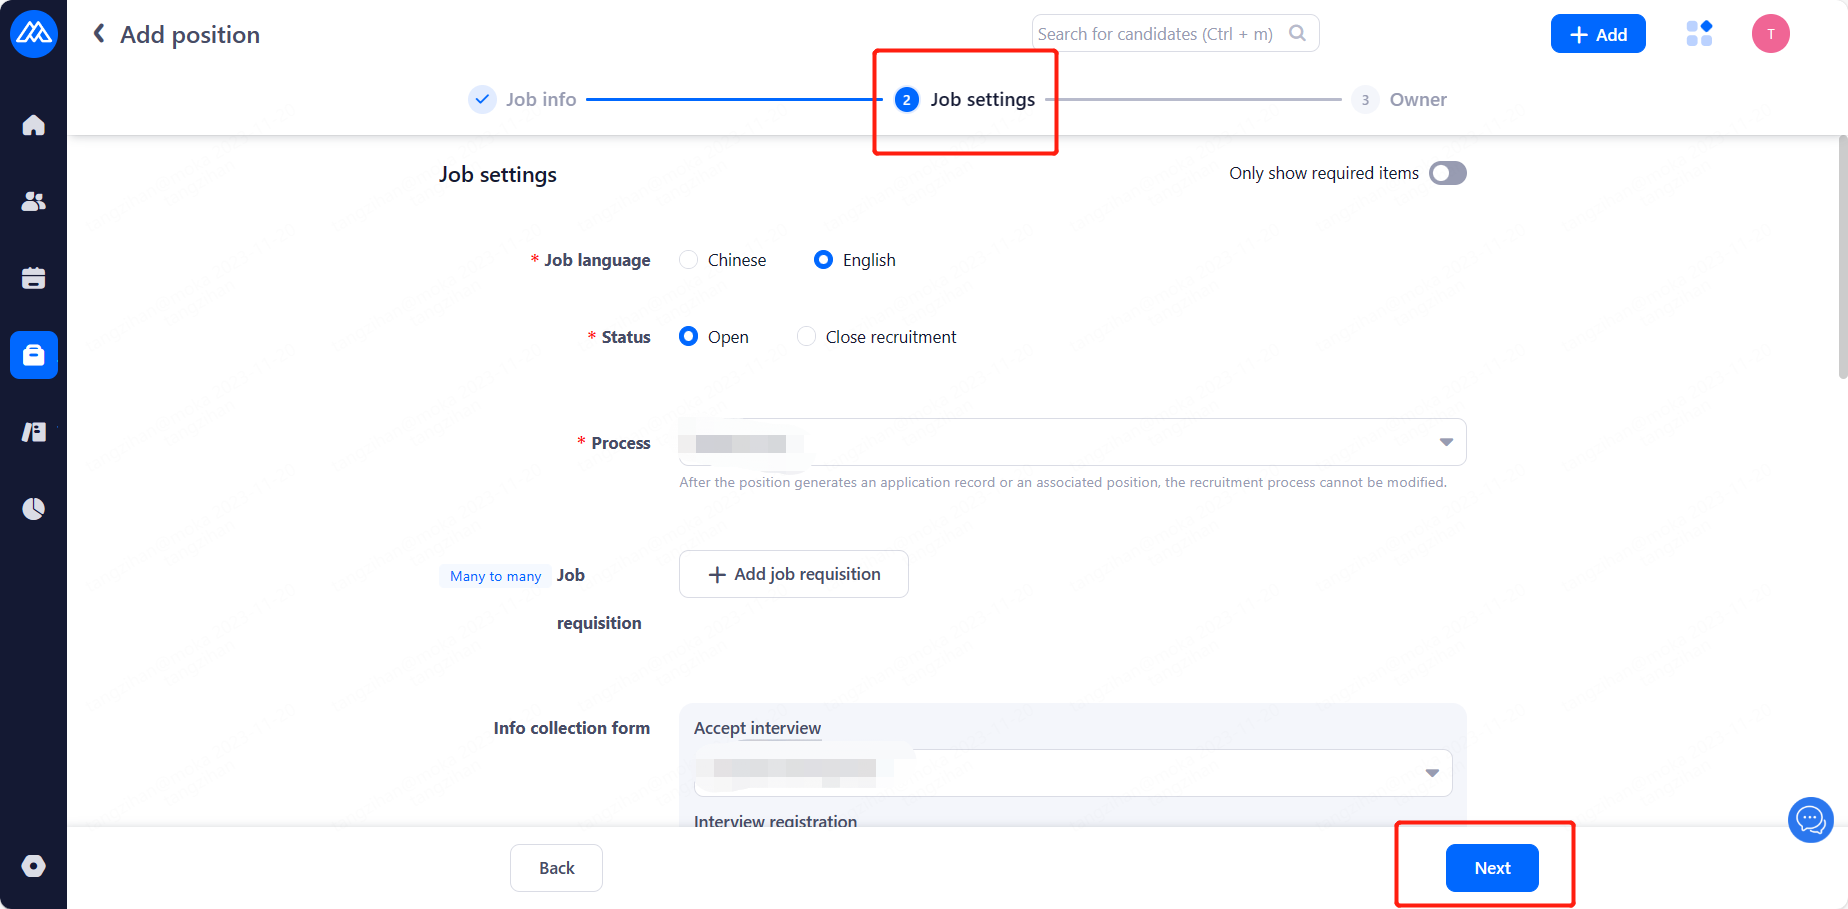
Task: Focus the Search for candidates field
Action: point(1160,34)
